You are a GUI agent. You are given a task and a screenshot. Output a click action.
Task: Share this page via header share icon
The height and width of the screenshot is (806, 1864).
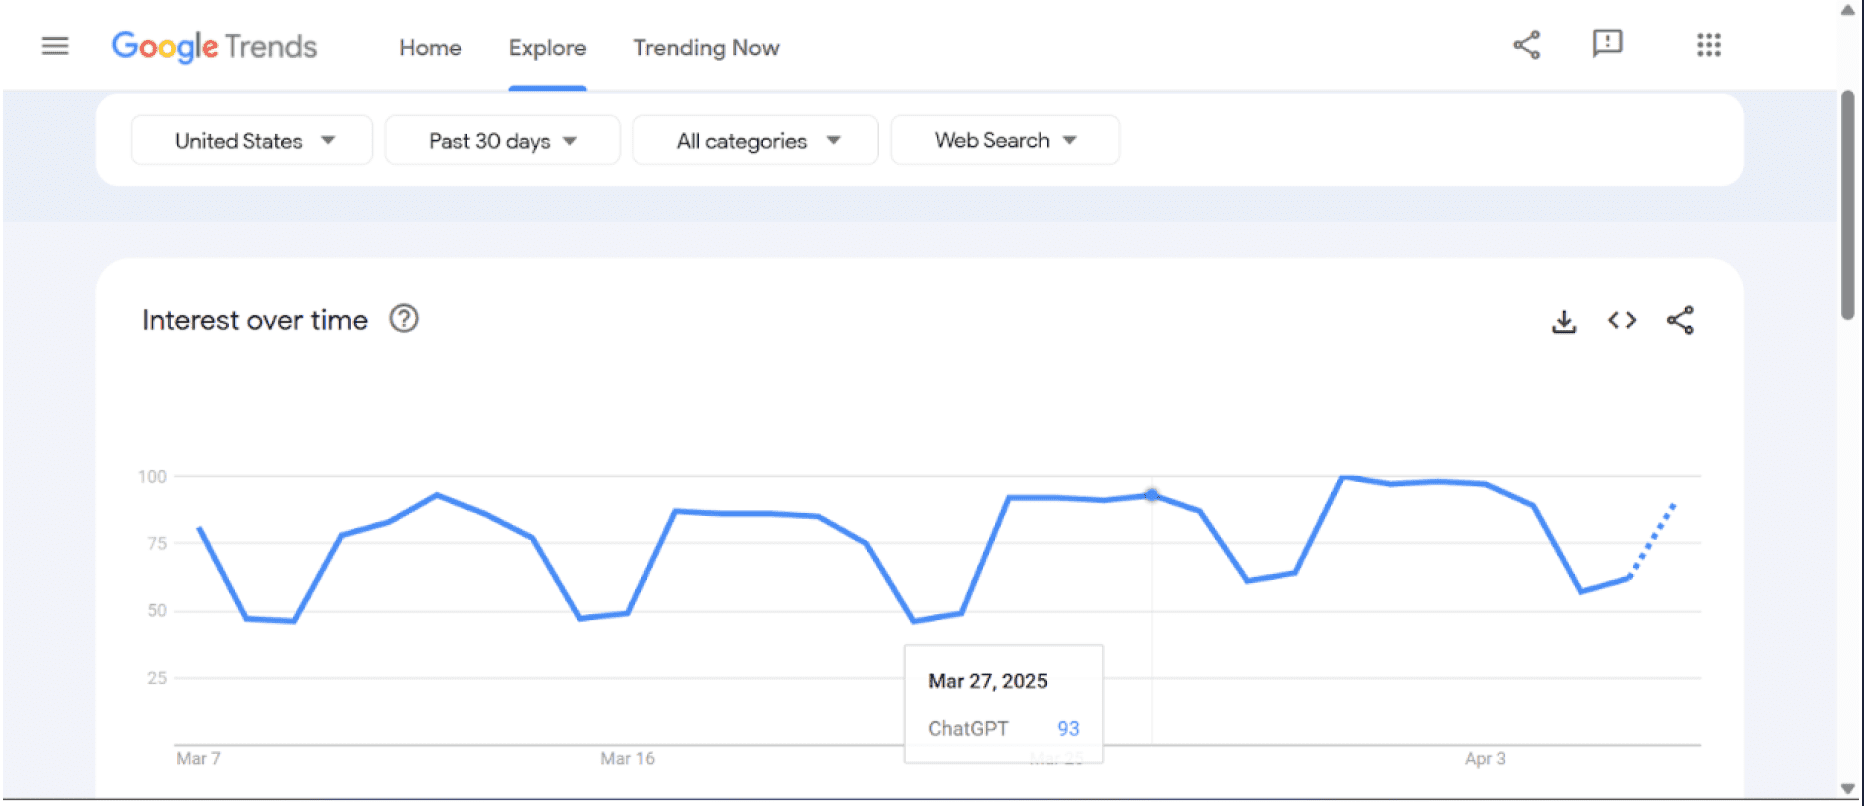click(1526, 45)
